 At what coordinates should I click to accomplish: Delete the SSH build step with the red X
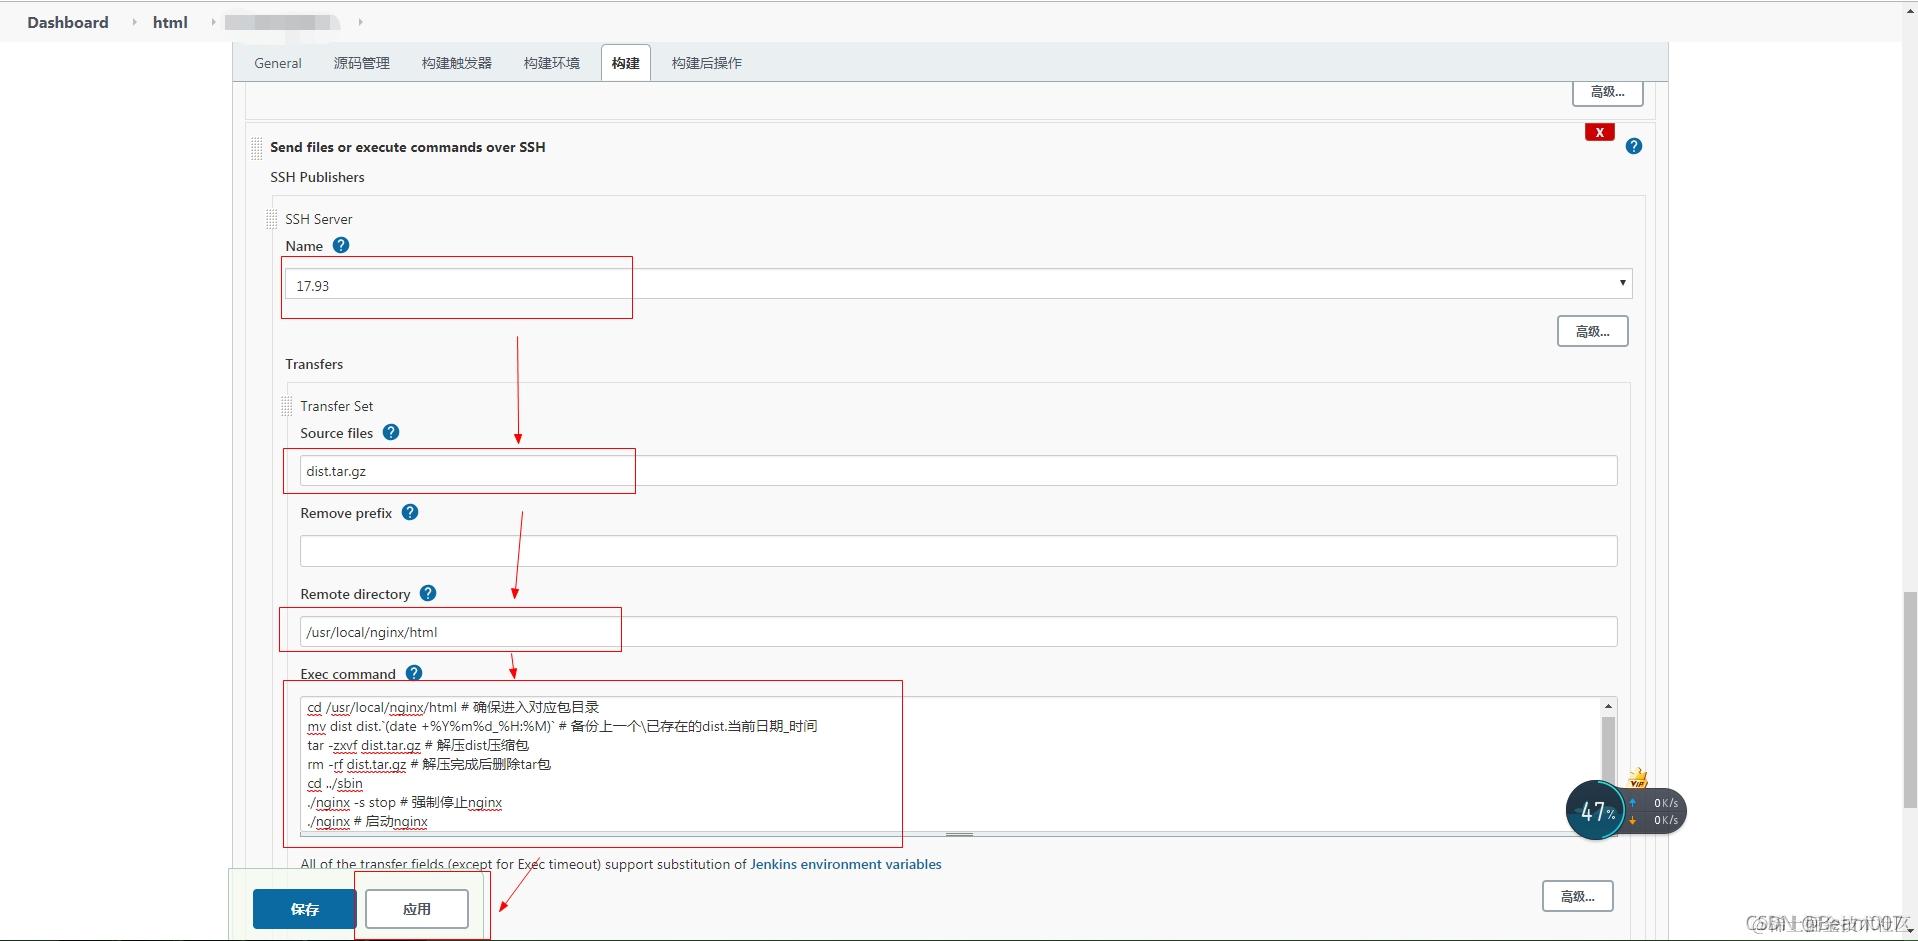1600,132
